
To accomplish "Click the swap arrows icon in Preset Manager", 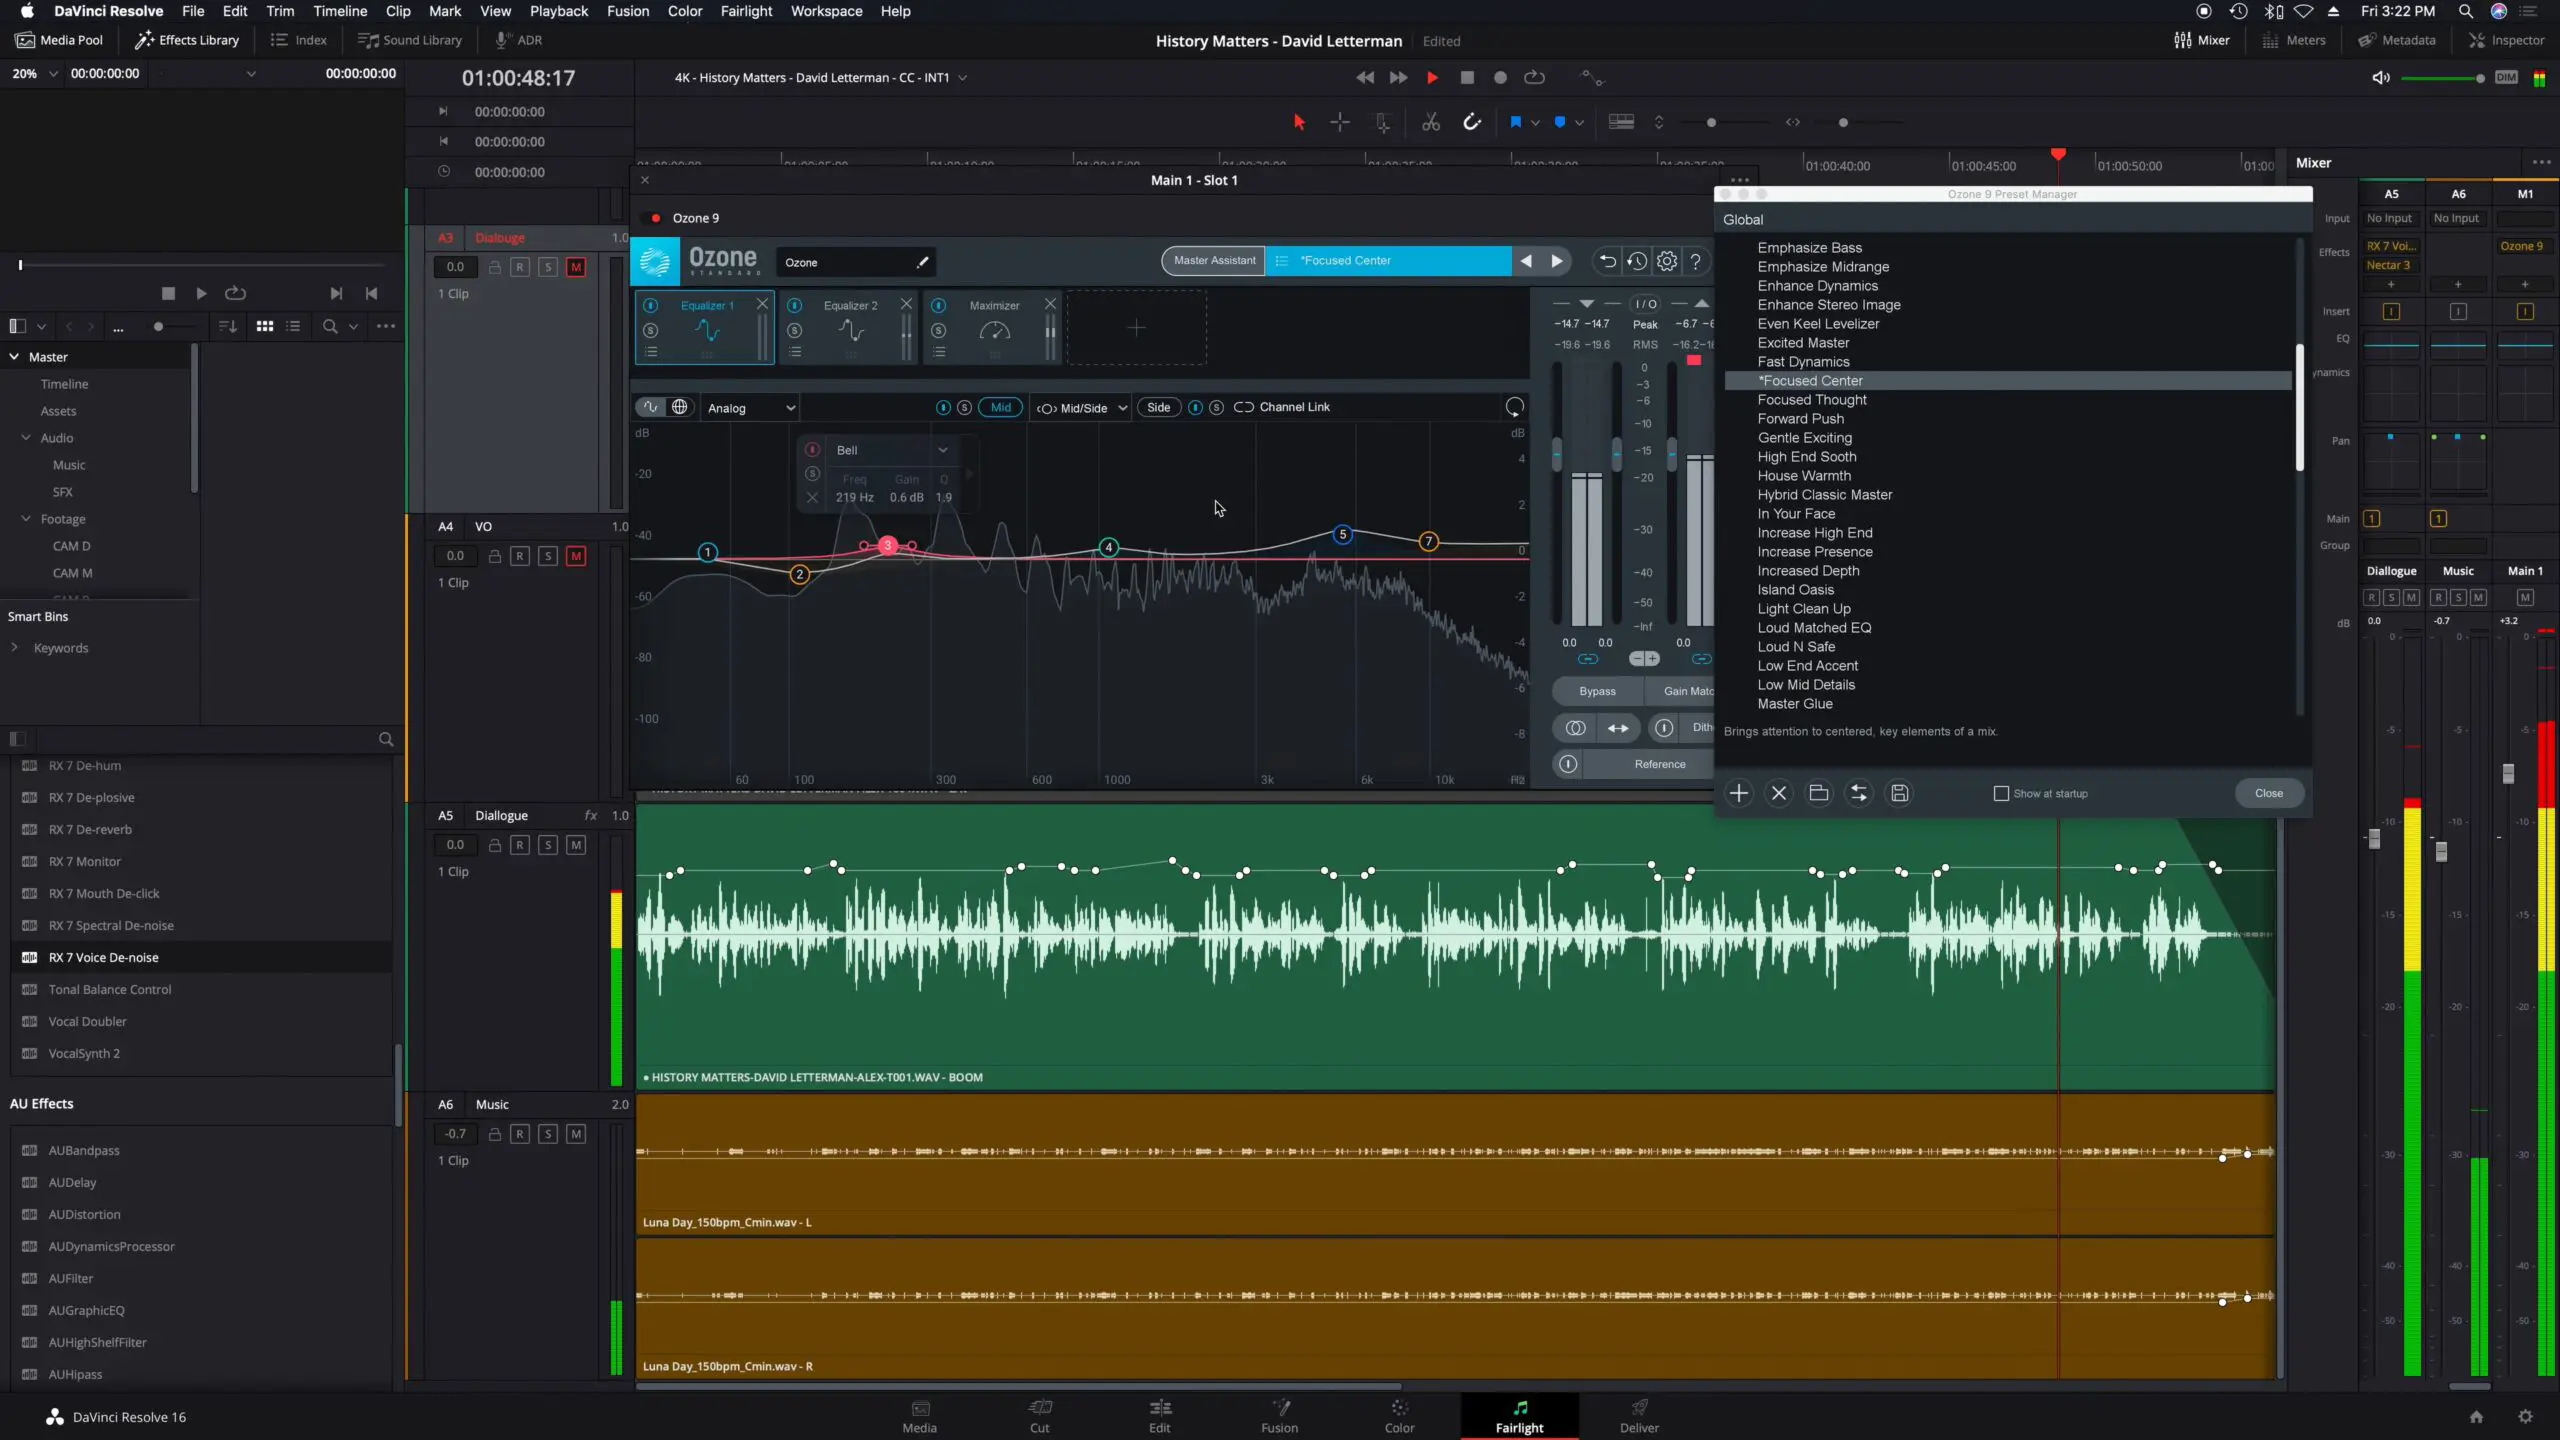I will pyautogui.click(x=1859, y=793).
